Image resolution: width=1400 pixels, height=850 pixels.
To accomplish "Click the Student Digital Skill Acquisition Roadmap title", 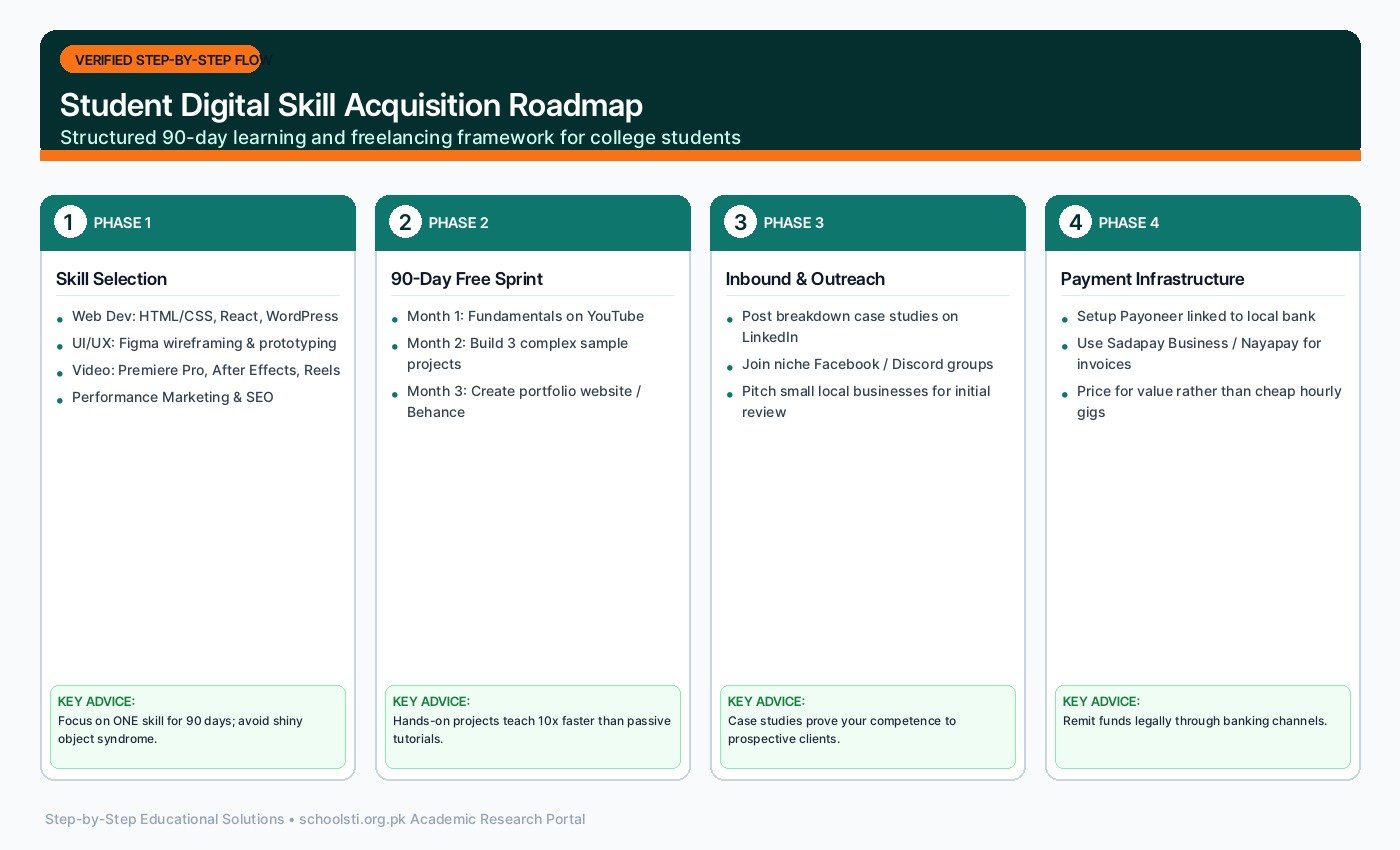I will pyautogui.click(x=351, y=105).
